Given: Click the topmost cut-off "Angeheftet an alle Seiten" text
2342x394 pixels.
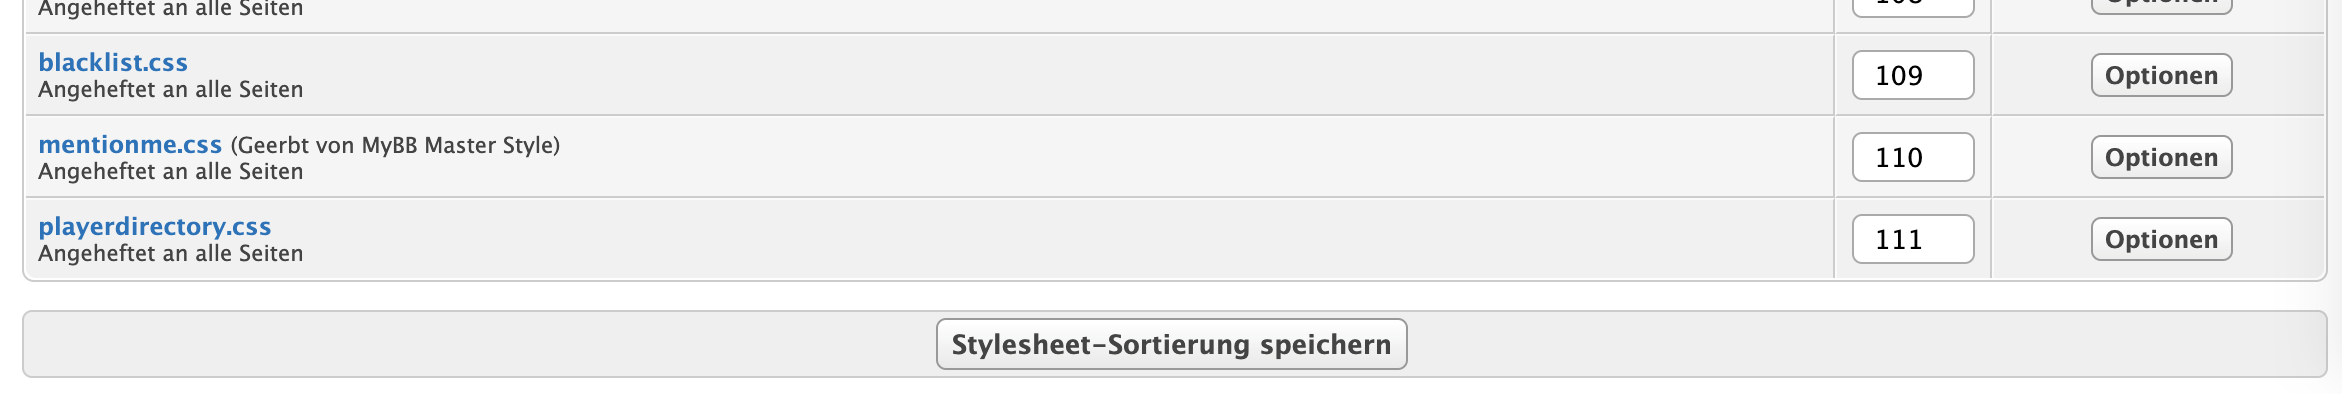Looking at the screenshot, I should point(171,8).
